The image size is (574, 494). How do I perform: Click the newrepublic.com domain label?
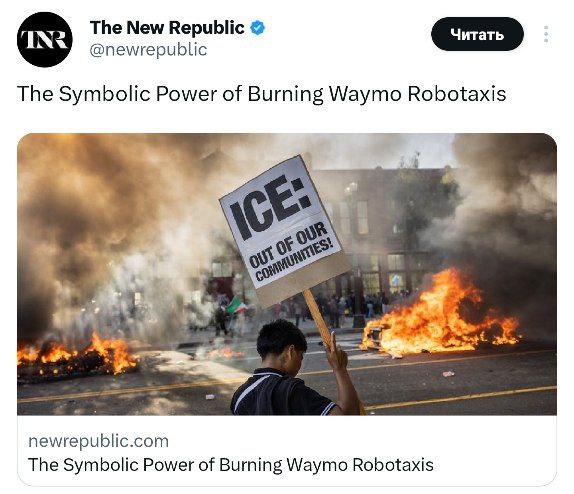point(98,441)
